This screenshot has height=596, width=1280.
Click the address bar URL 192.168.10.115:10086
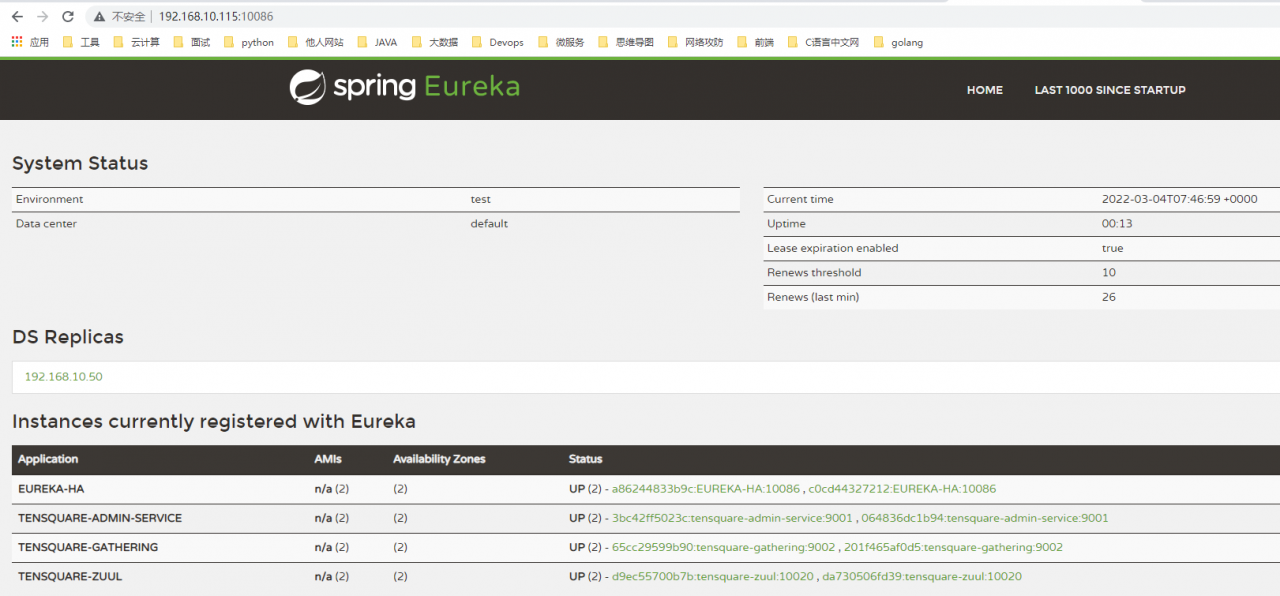point(216,17)
